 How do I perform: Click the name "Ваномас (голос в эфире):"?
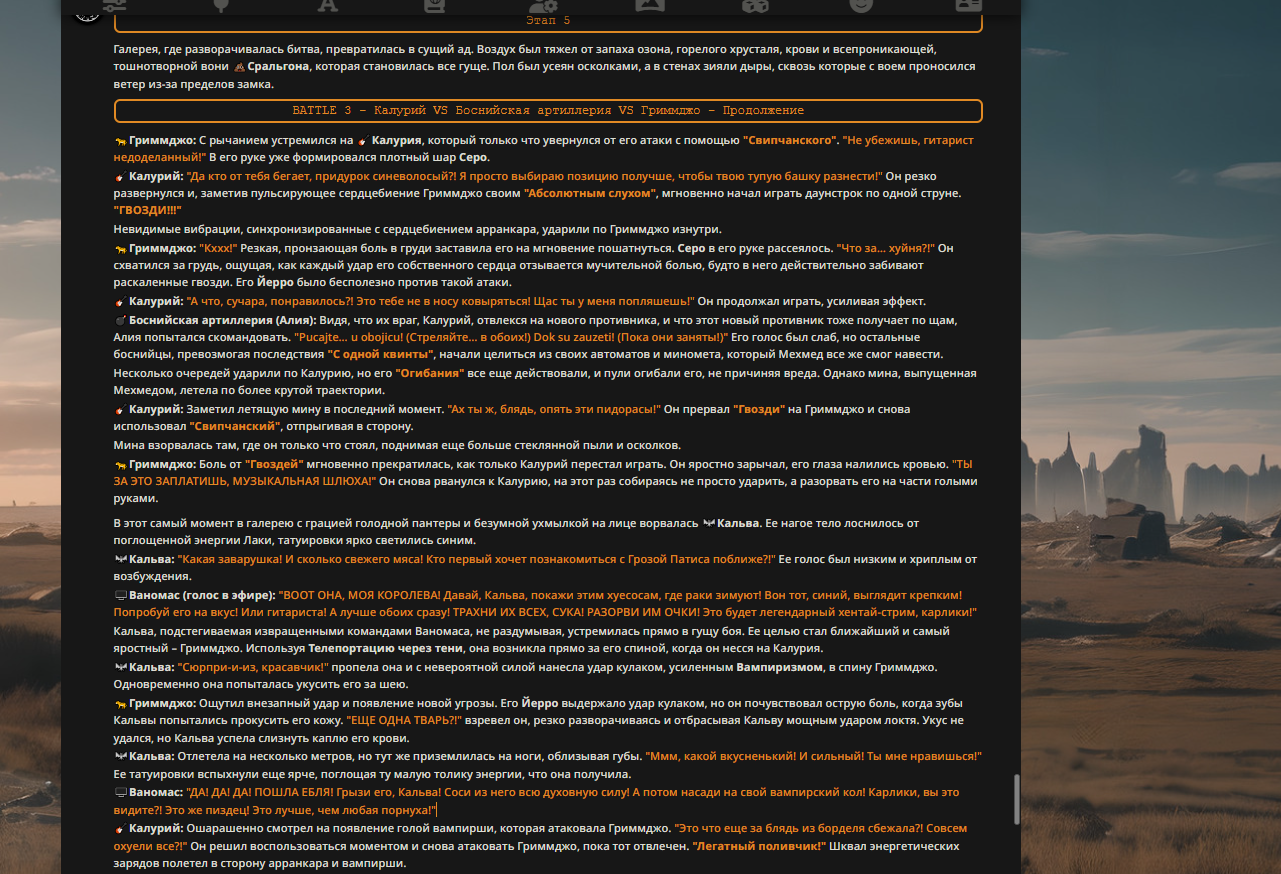coord(202,595)
